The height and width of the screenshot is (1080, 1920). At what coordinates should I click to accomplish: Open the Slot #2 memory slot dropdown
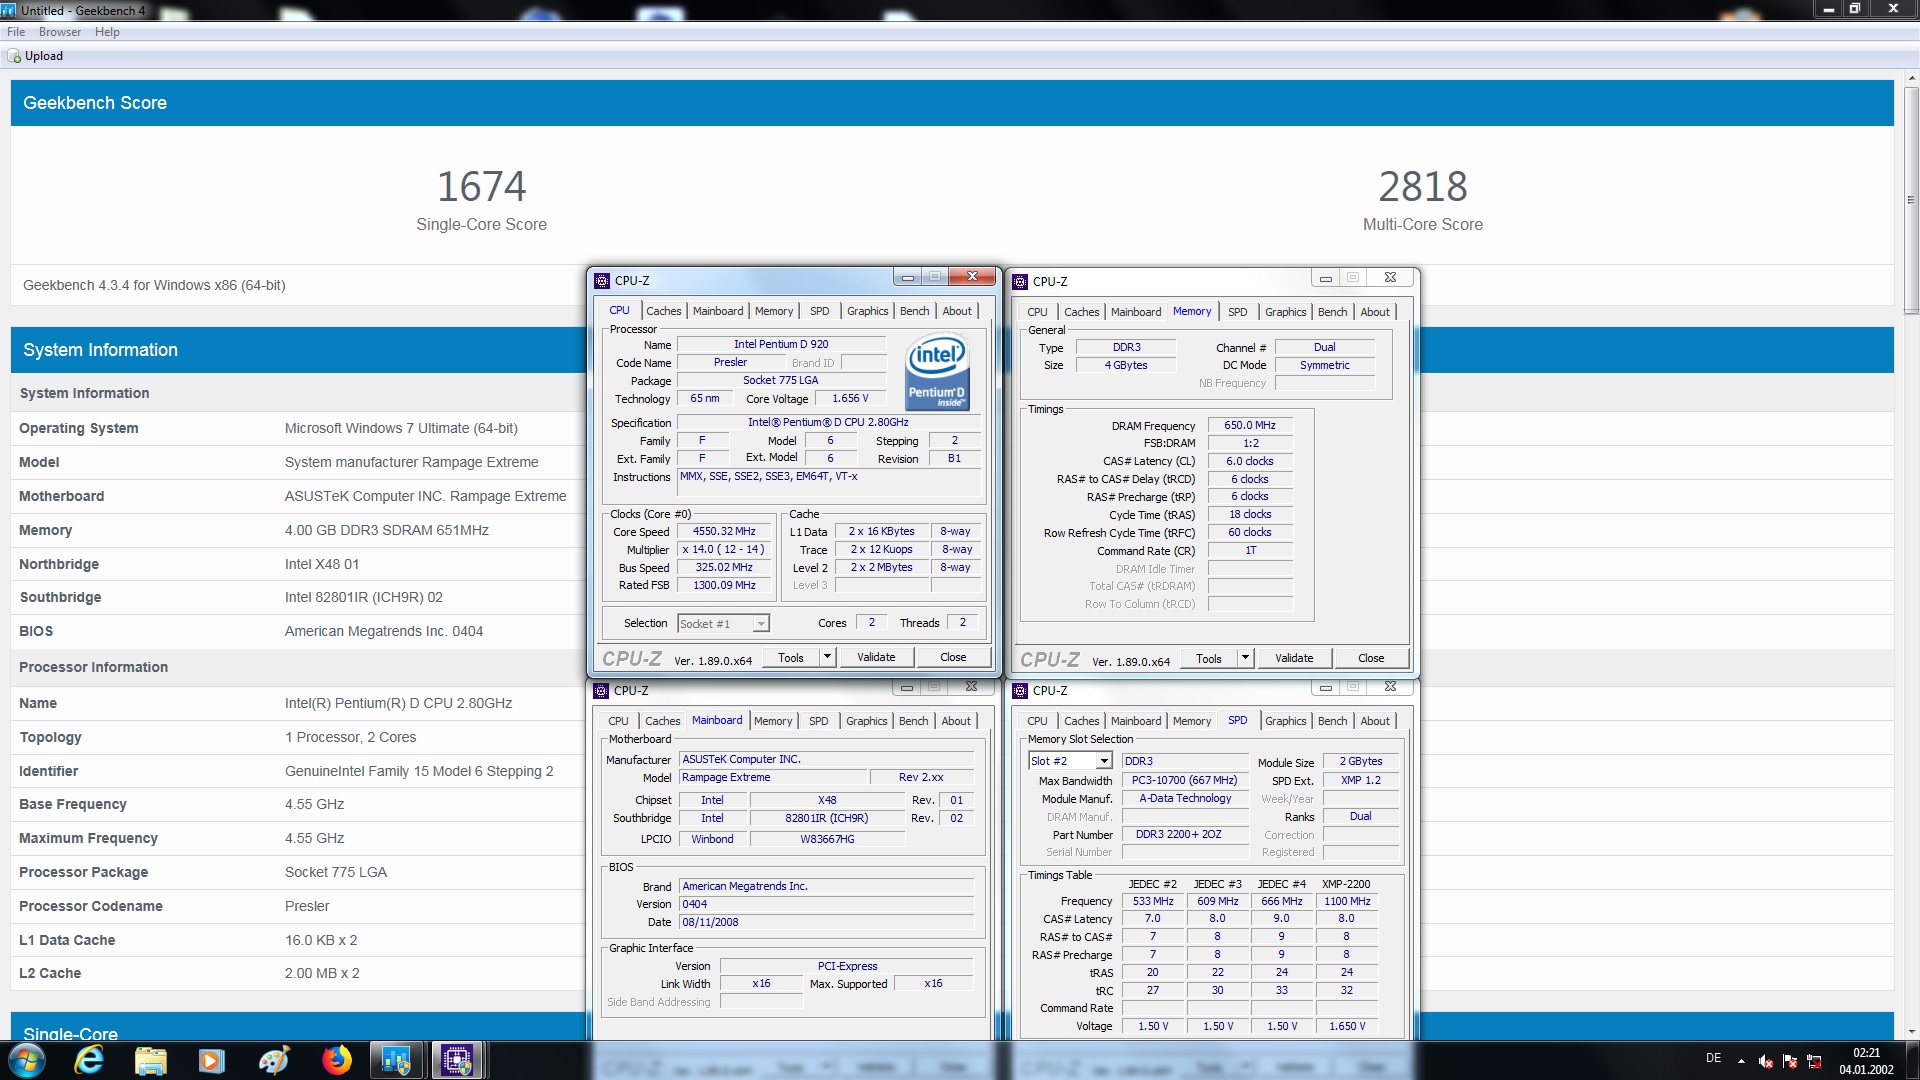[x=1069, y=761]
